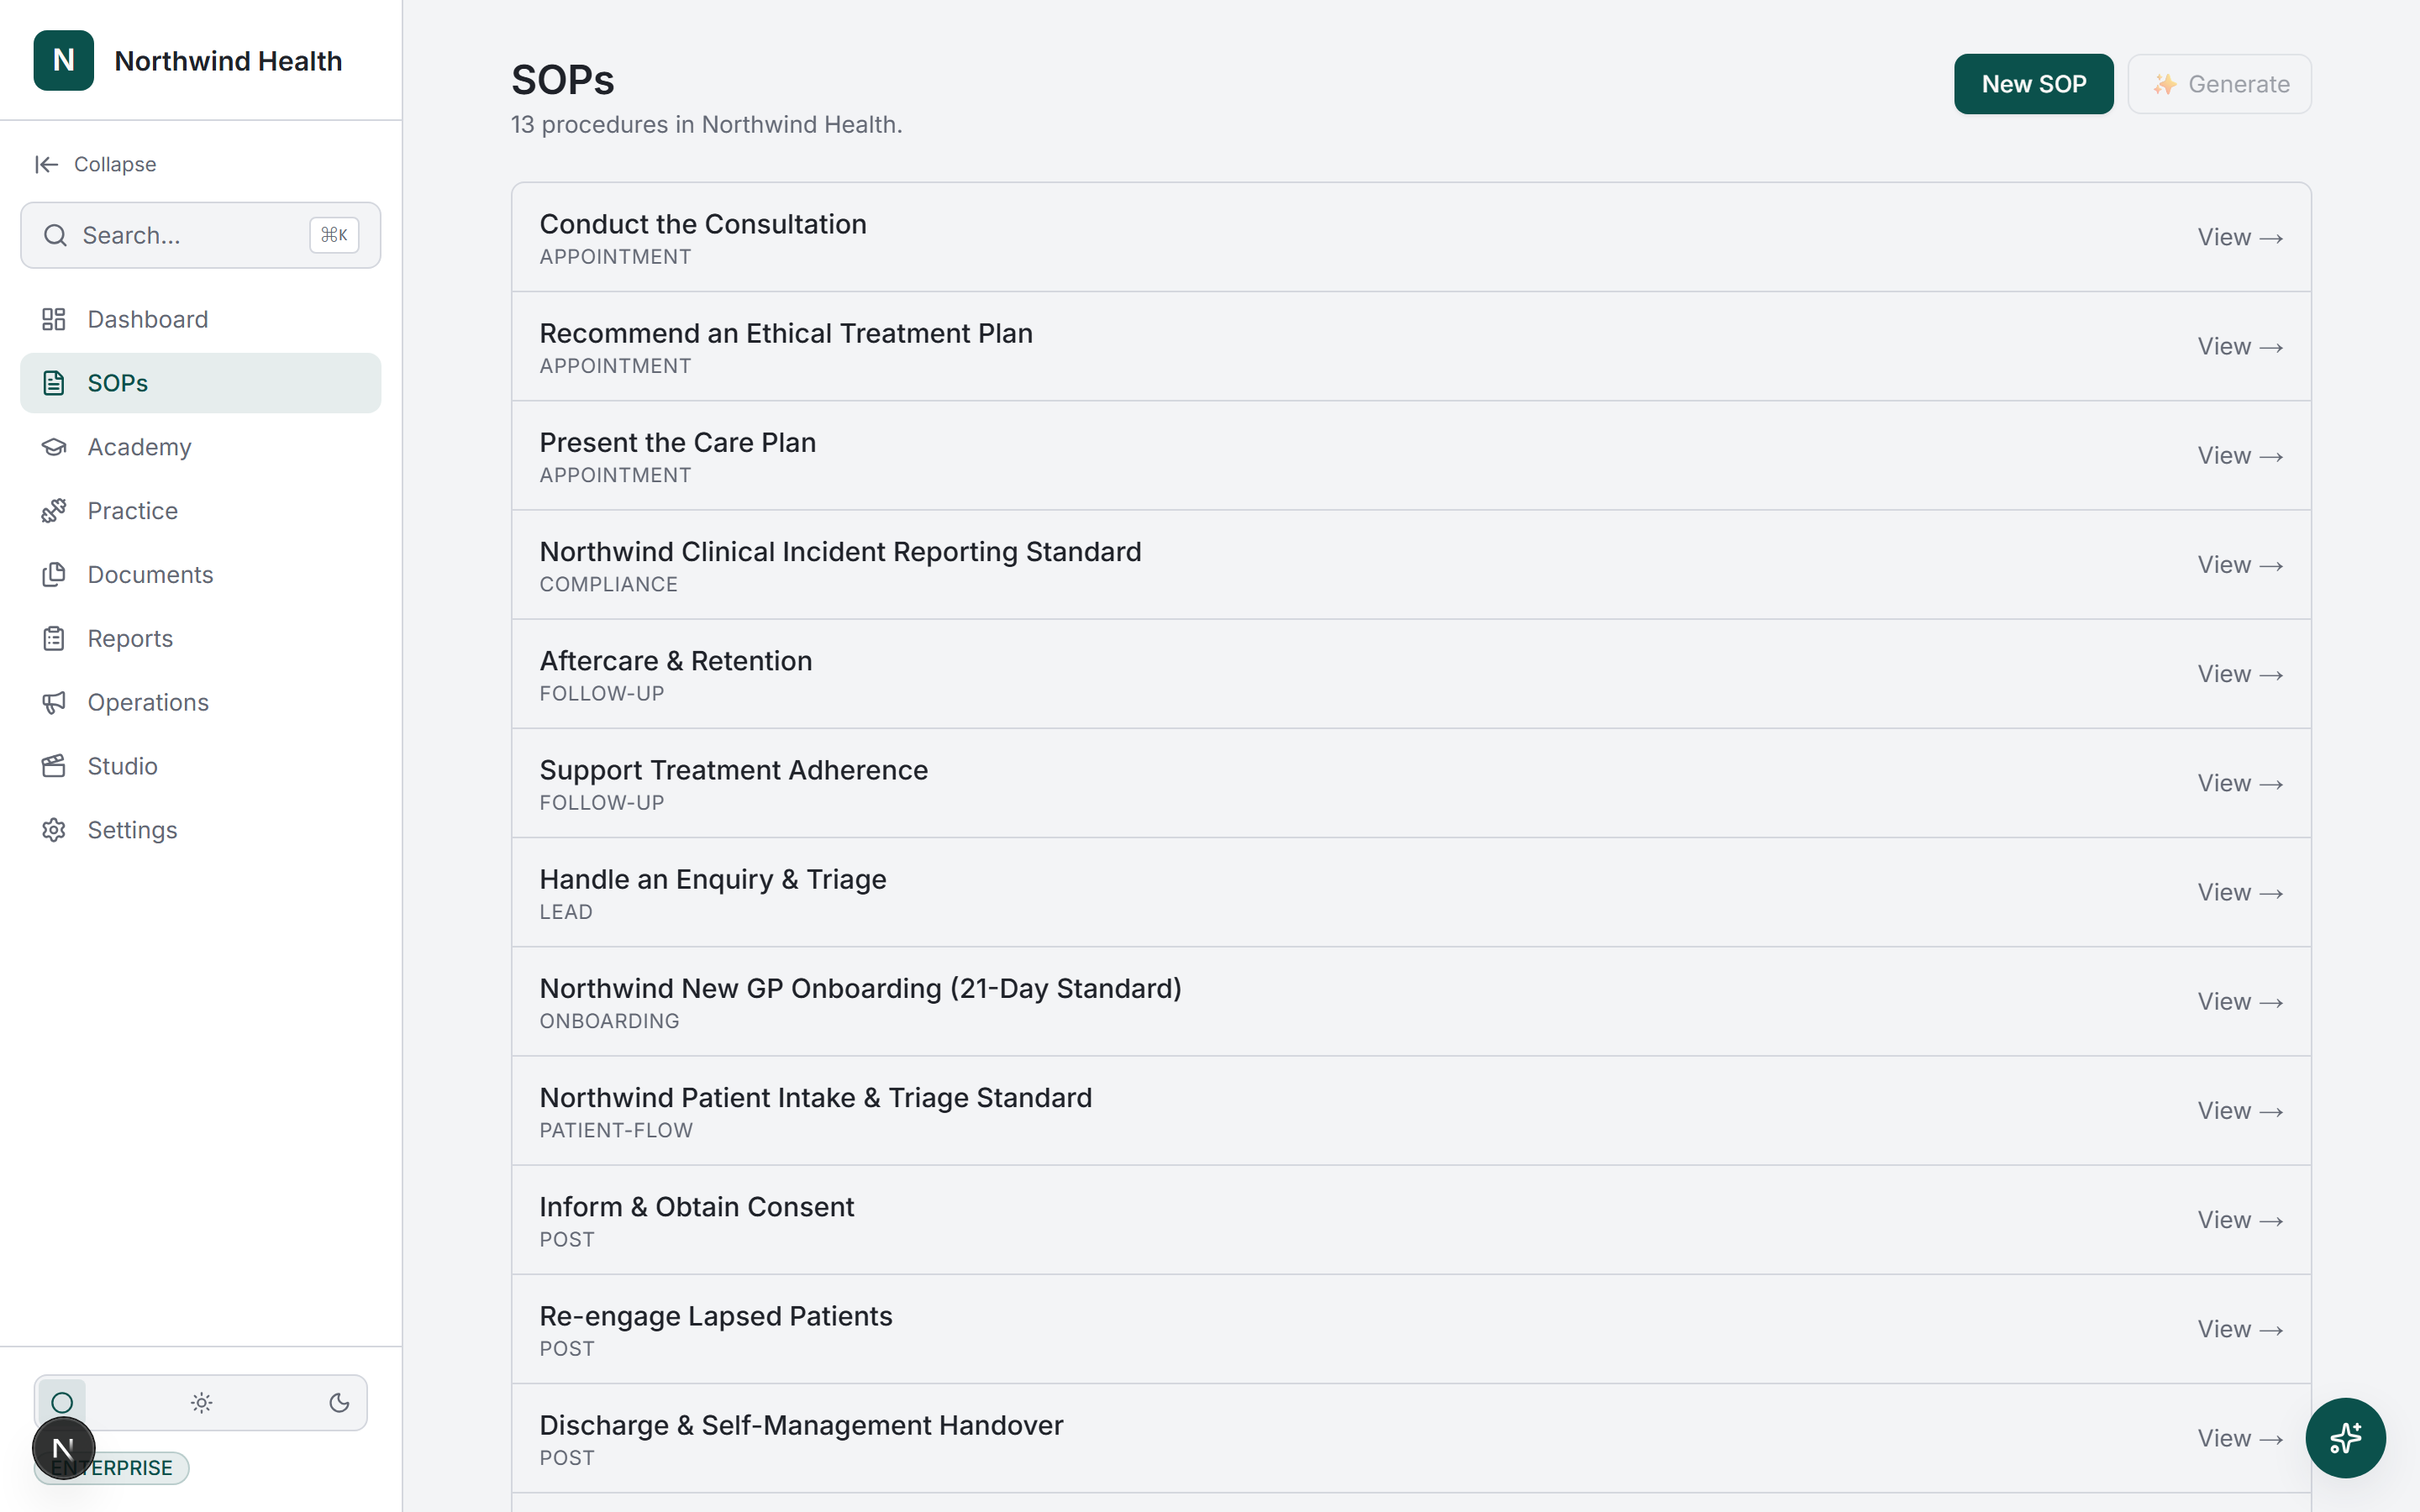Click the Aftercare & Retention title
The image size is (2420, 1512).
click(675, 660)
